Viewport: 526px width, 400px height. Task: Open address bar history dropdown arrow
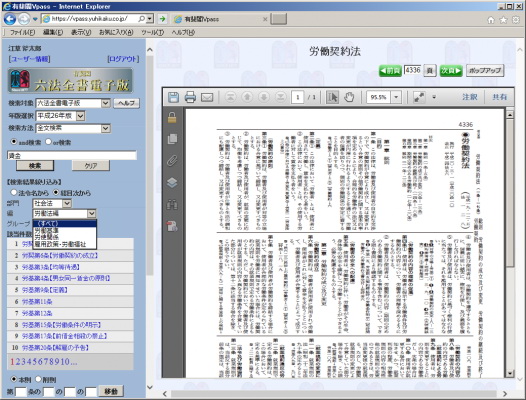coord(150,19)
